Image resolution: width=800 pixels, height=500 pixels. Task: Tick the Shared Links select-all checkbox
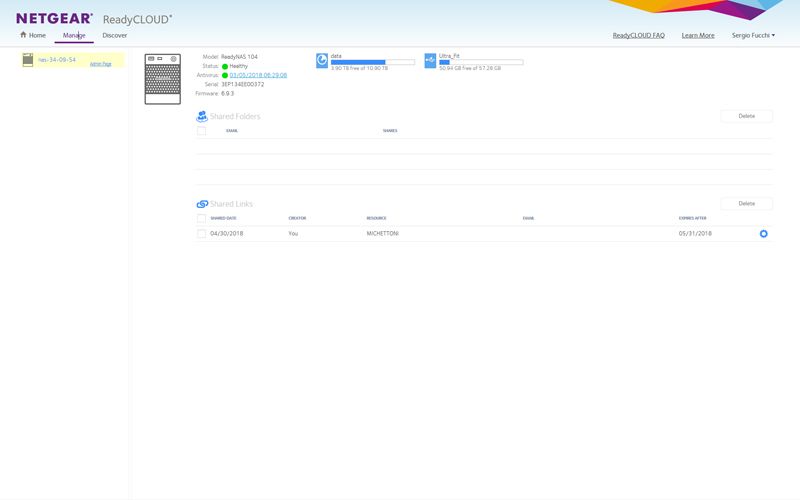[x=202, y=218]
